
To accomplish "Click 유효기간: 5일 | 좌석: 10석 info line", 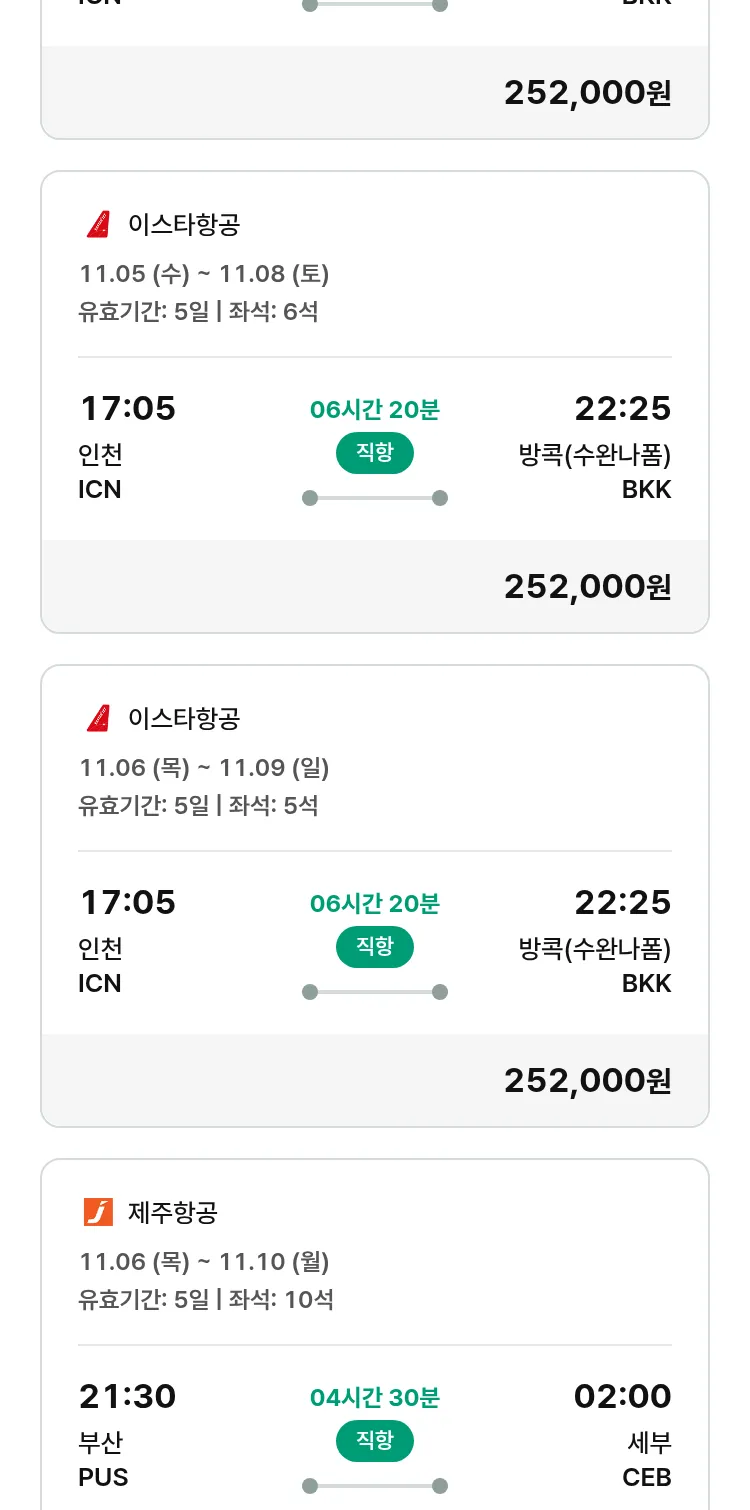I will [x=206, y=1299].
